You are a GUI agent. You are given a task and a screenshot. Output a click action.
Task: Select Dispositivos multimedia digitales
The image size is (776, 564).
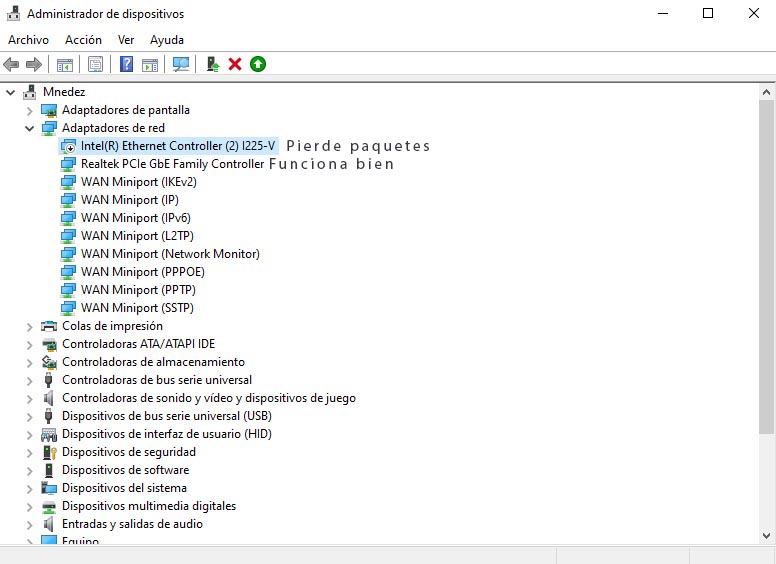149,506
